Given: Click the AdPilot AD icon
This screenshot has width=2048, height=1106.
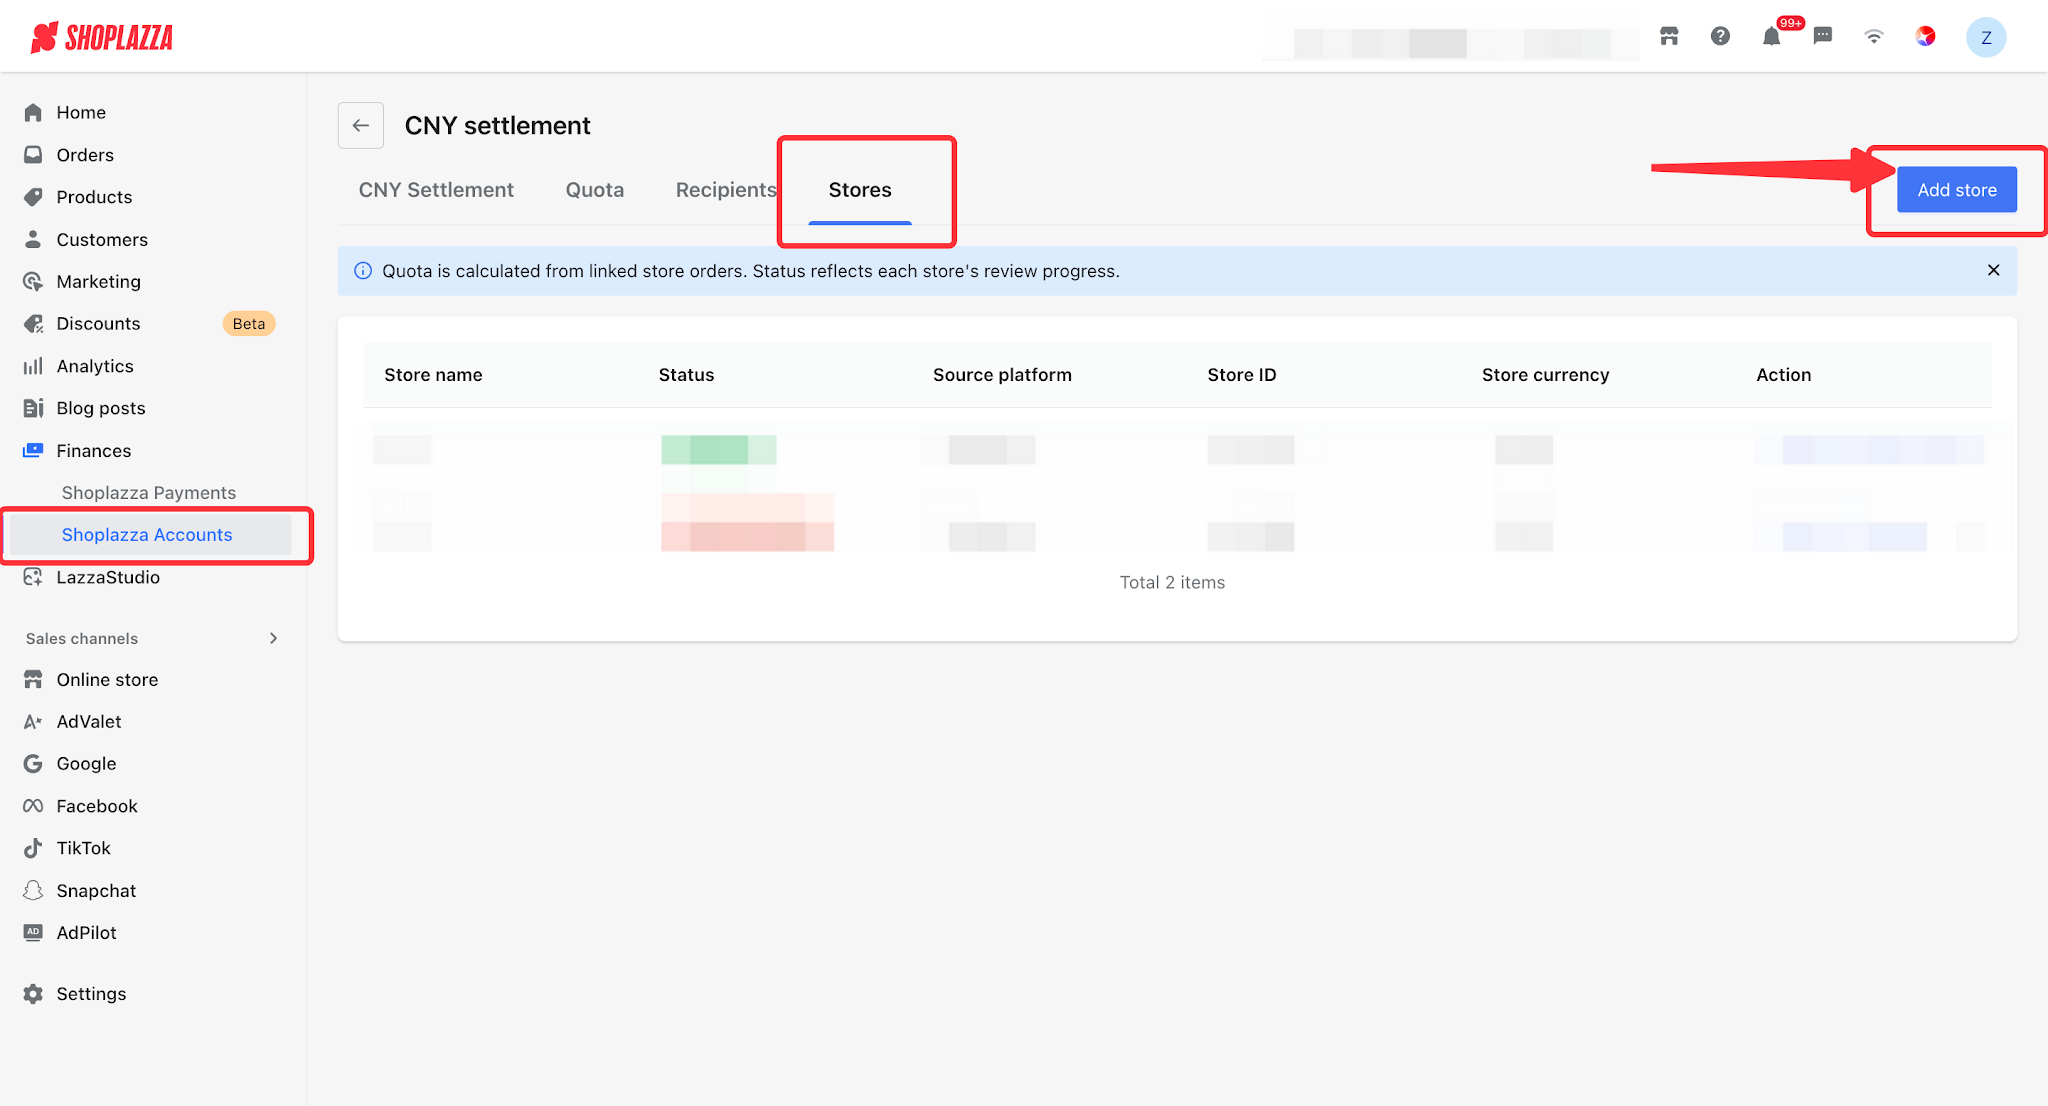Looking at the screenshot, I should (33, 932).
